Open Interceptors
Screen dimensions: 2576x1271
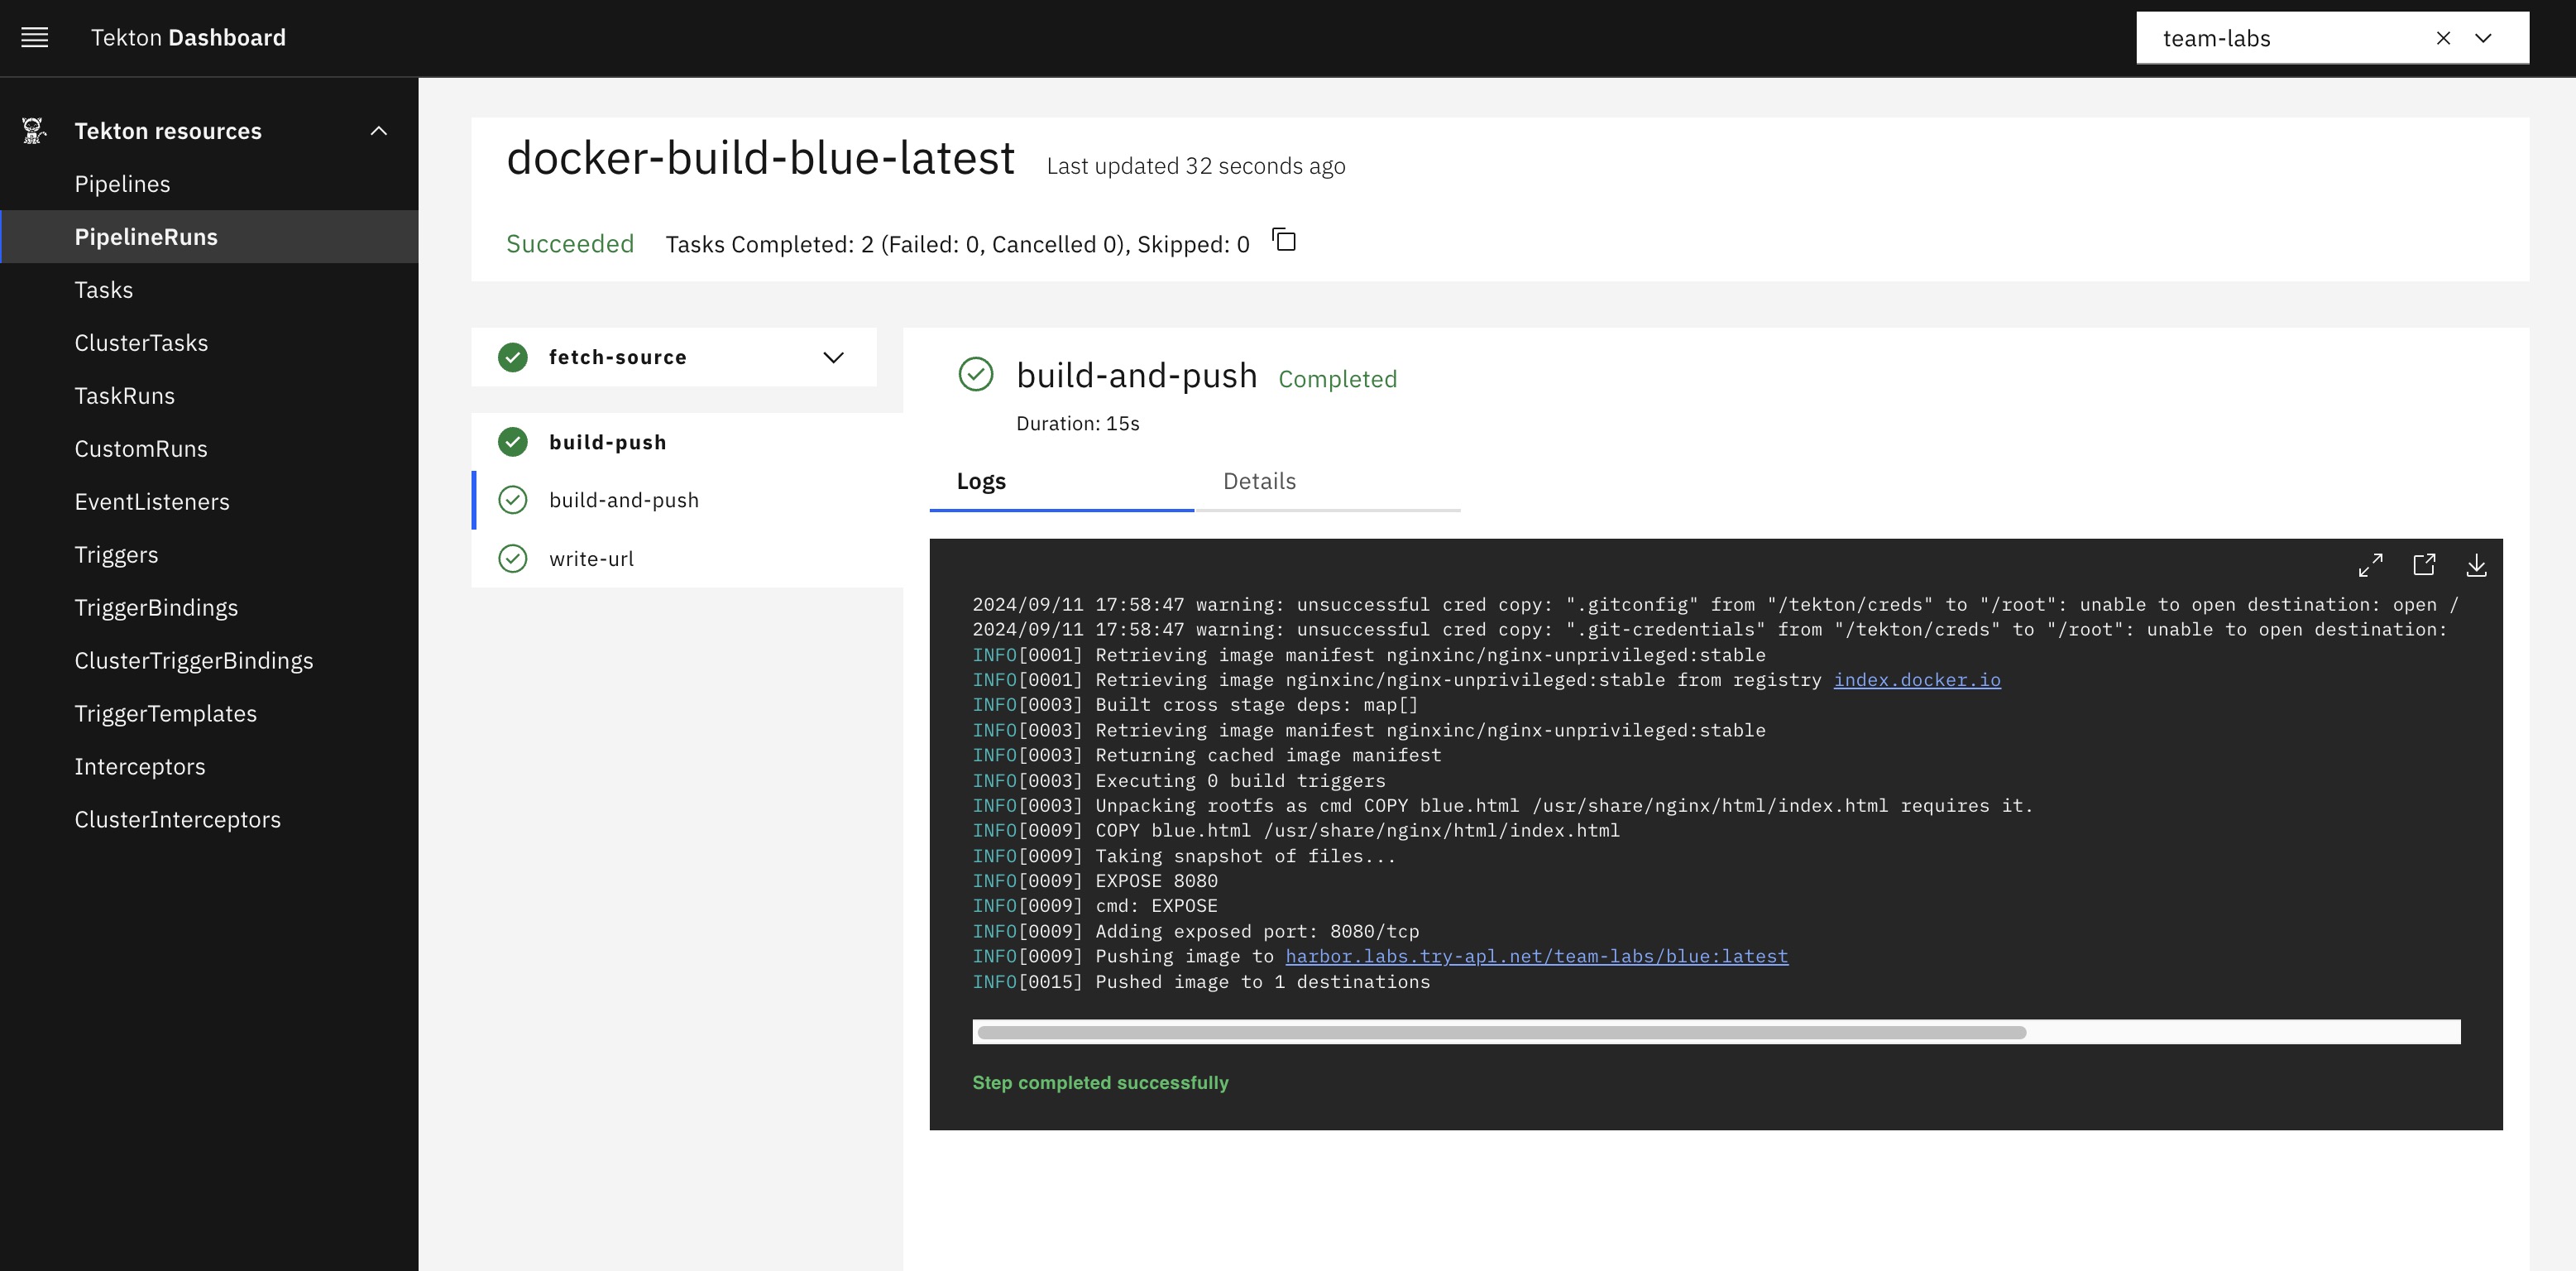[x=209, y=767]
